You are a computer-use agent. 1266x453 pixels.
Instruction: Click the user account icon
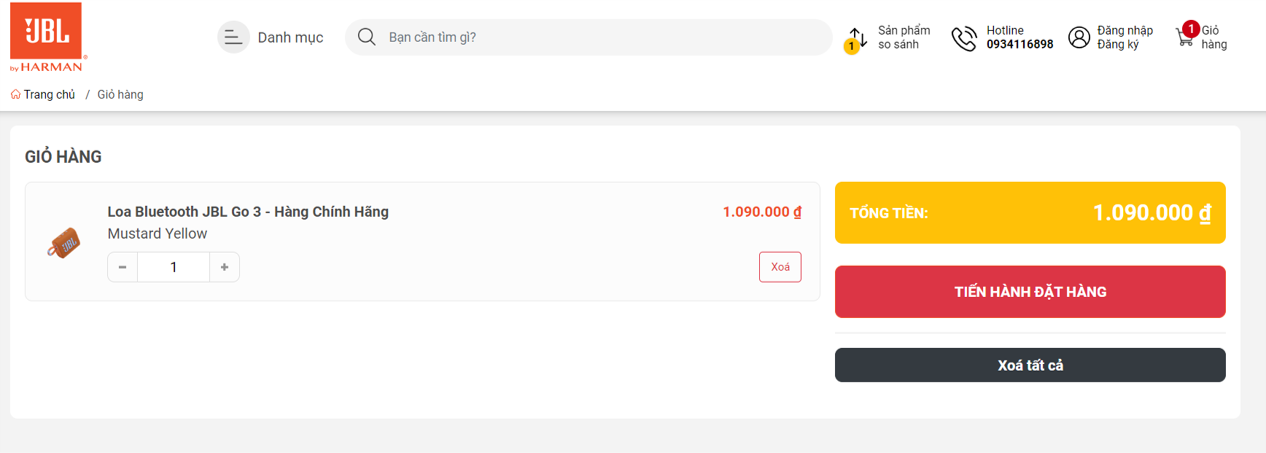point(1079,38)
